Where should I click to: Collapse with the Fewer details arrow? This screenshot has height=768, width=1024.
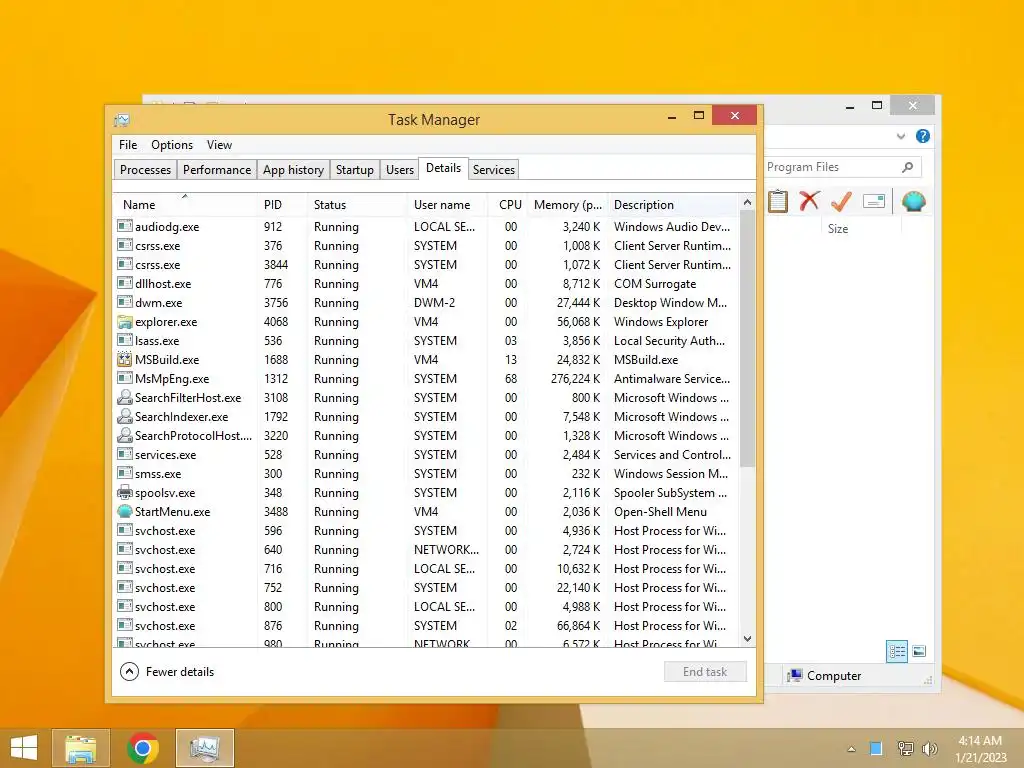(x=129, y=671)
